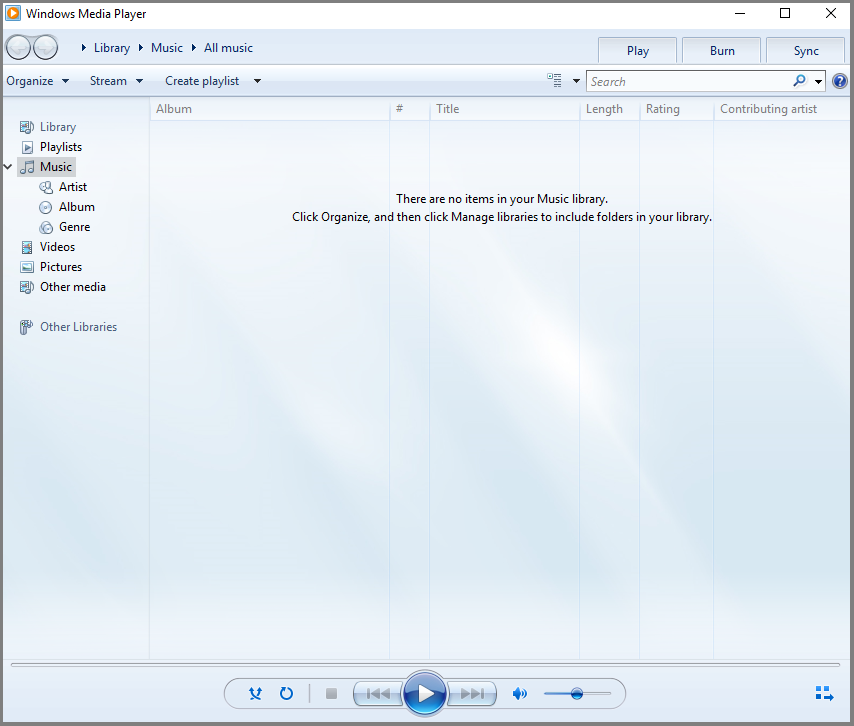Viewport: 854px width, 726px height.
Task: Open the View options dropdown arrow
Action: (x=576, y=81)
